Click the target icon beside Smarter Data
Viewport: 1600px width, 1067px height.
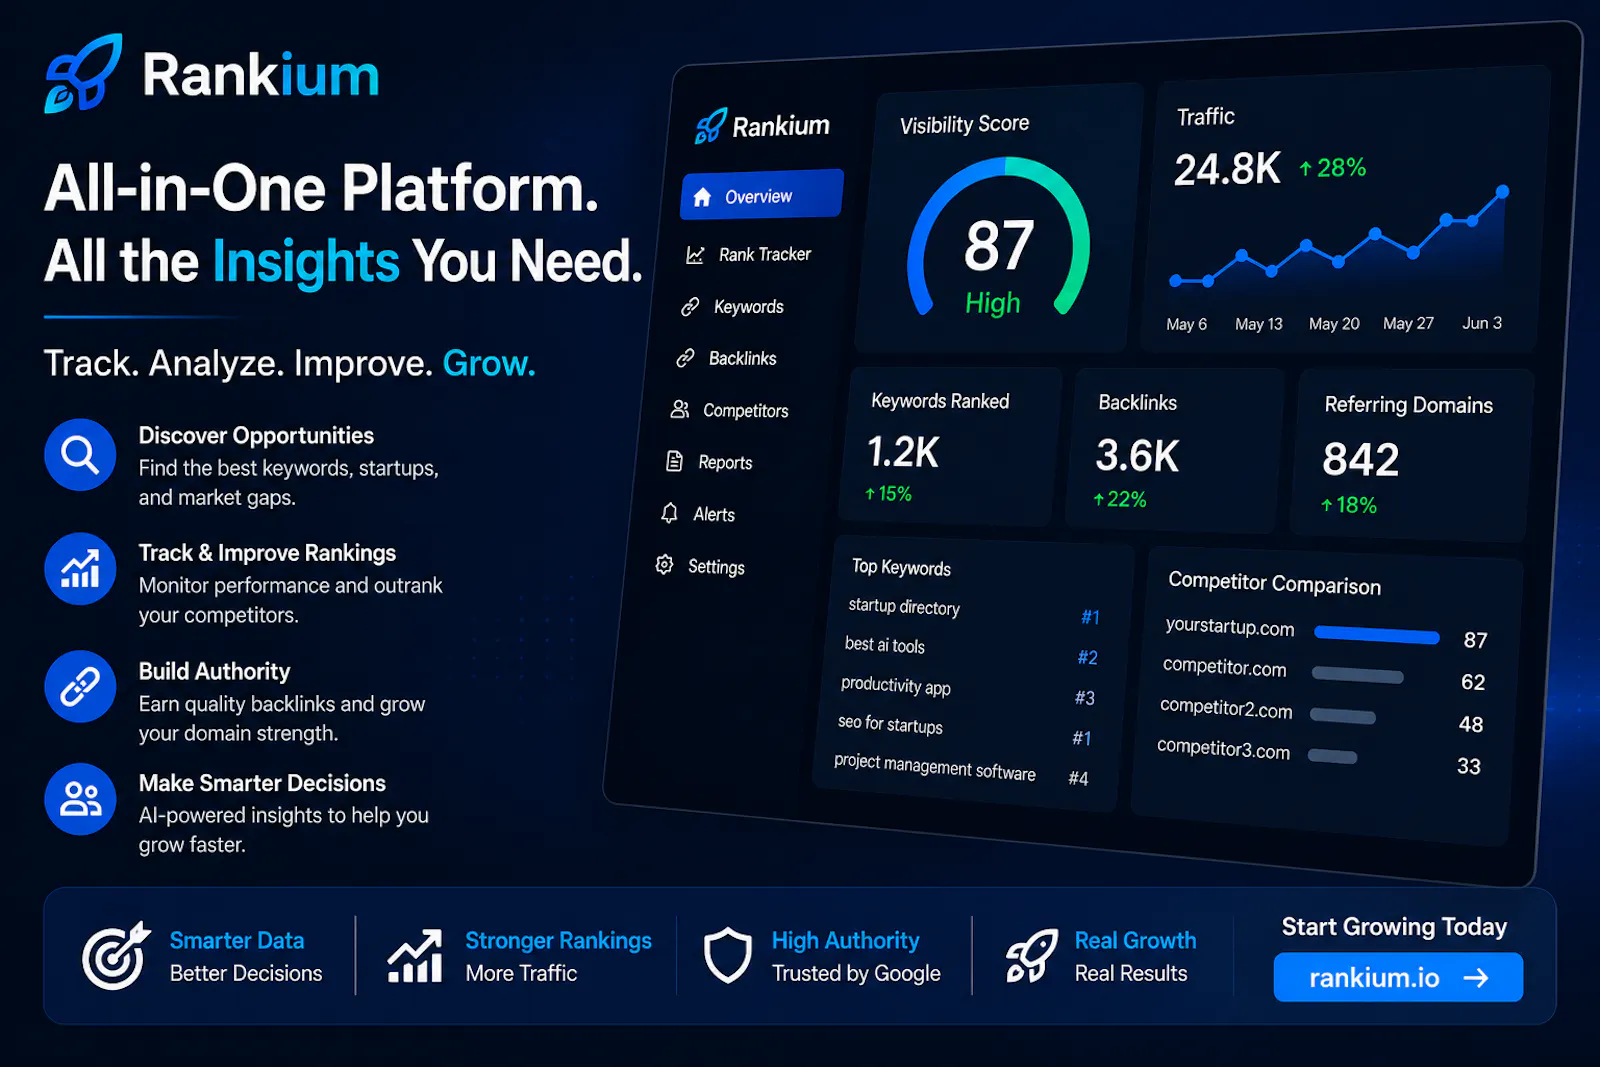116,956
